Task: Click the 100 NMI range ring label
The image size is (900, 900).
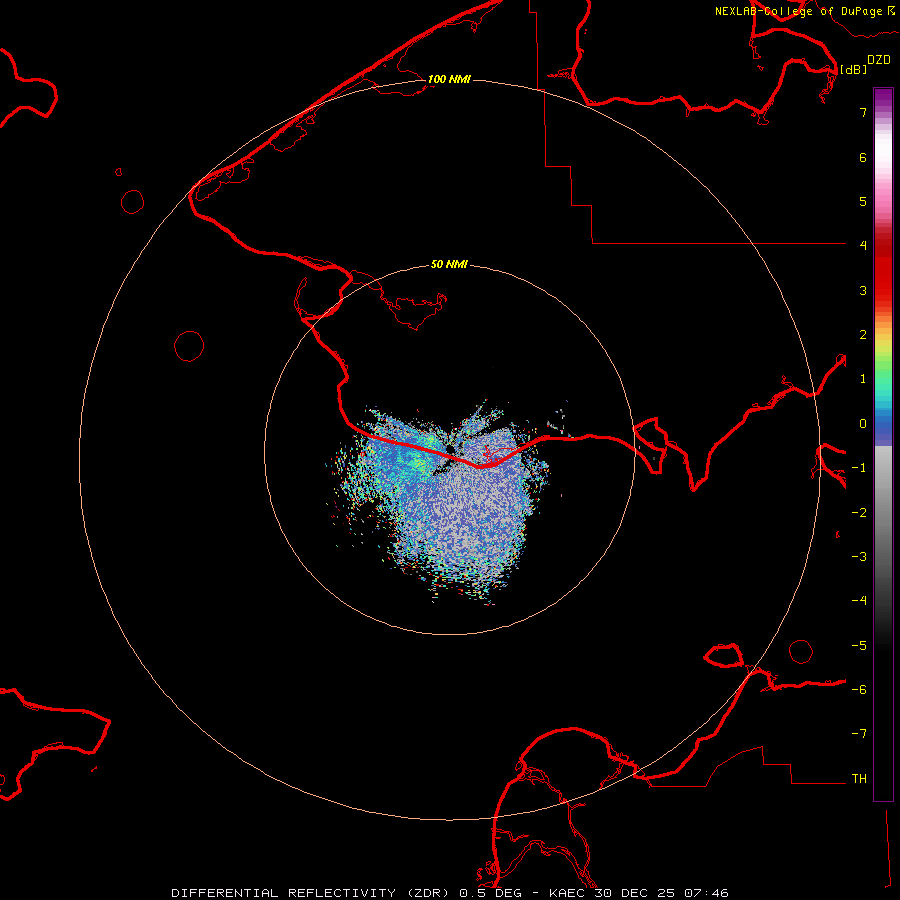Action: pyautogui.click(x=449, y=79)
